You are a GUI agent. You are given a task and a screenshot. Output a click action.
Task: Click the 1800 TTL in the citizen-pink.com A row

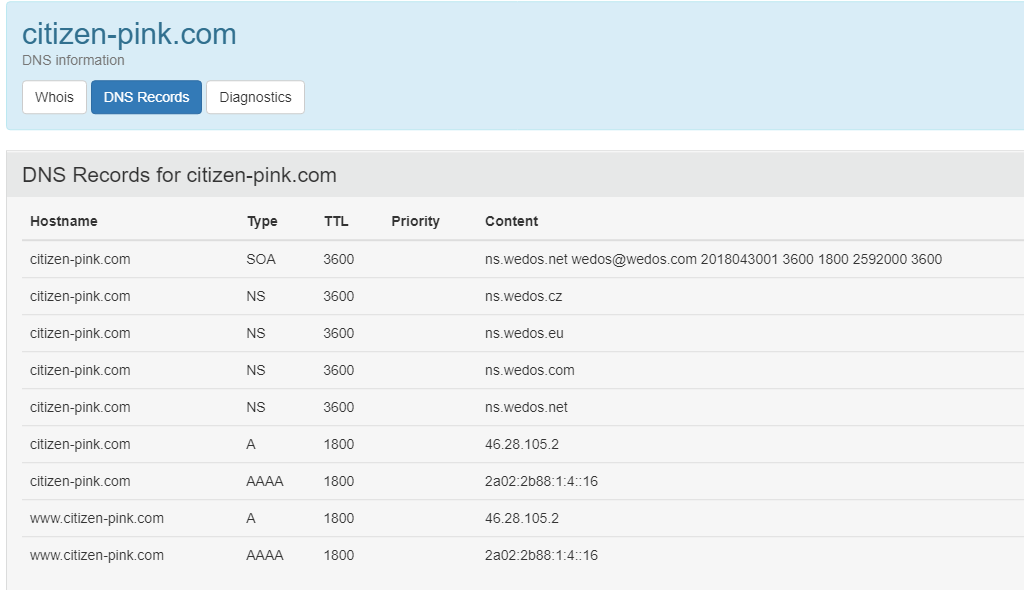coord(338,444)
